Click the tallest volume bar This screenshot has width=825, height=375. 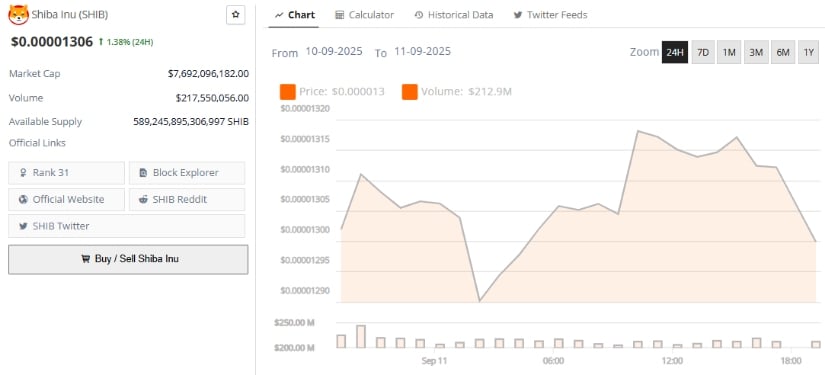coord(361,337)
